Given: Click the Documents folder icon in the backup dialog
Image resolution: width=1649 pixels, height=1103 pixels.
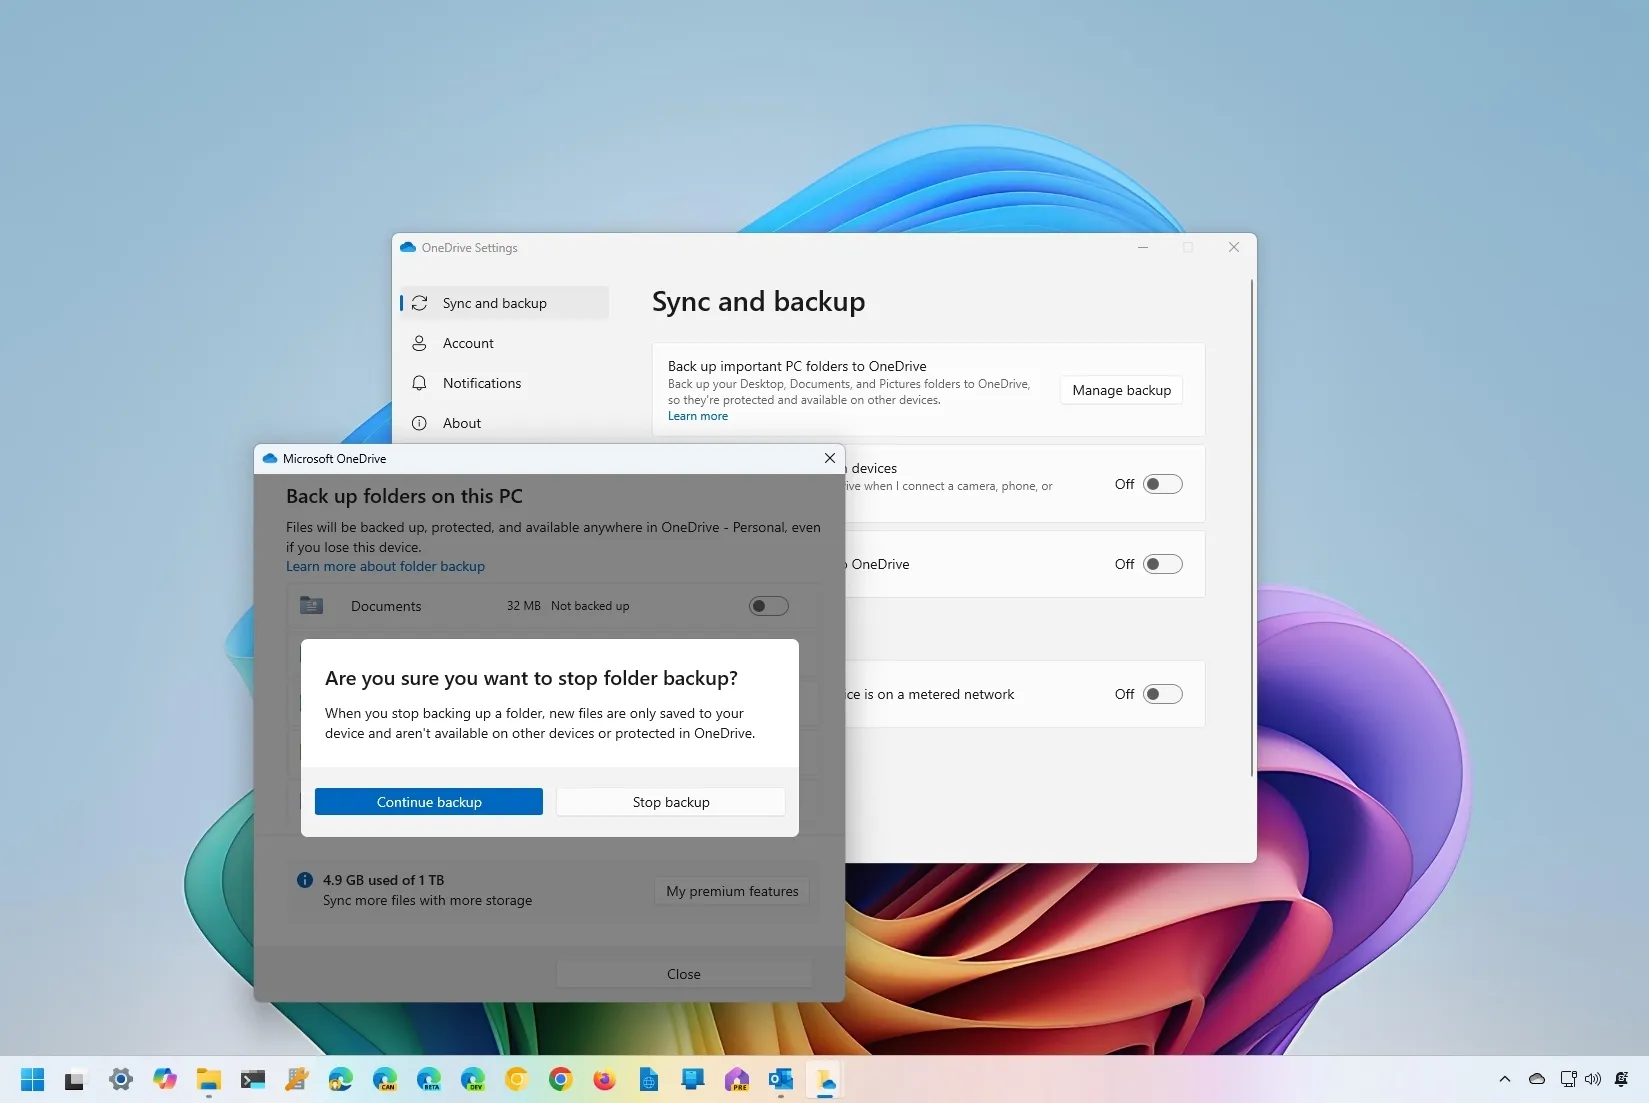Looking at the screenshot, I should (311, 605).
